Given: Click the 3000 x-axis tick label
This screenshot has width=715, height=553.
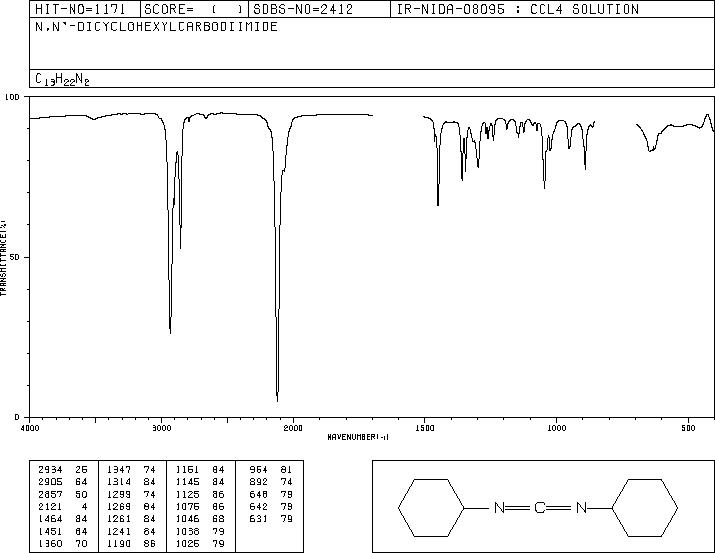Looking at the screenshot, I should [161, 428].
